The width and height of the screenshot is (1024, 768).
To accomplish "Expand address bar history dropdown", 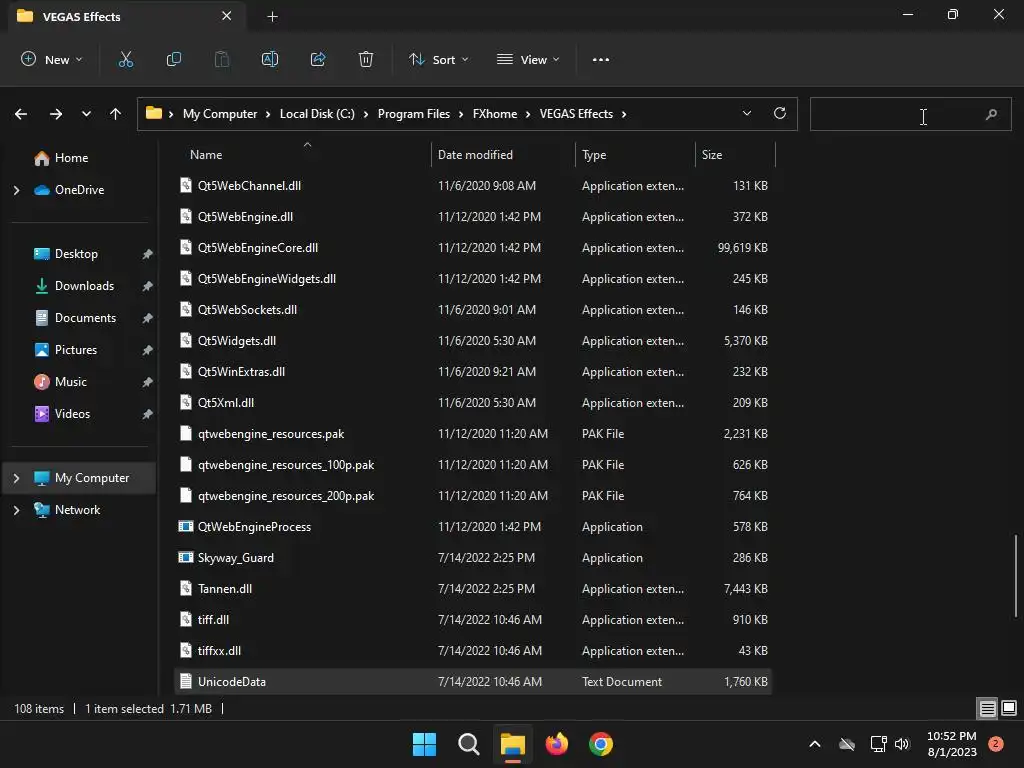I will click(x=746, y=113).
